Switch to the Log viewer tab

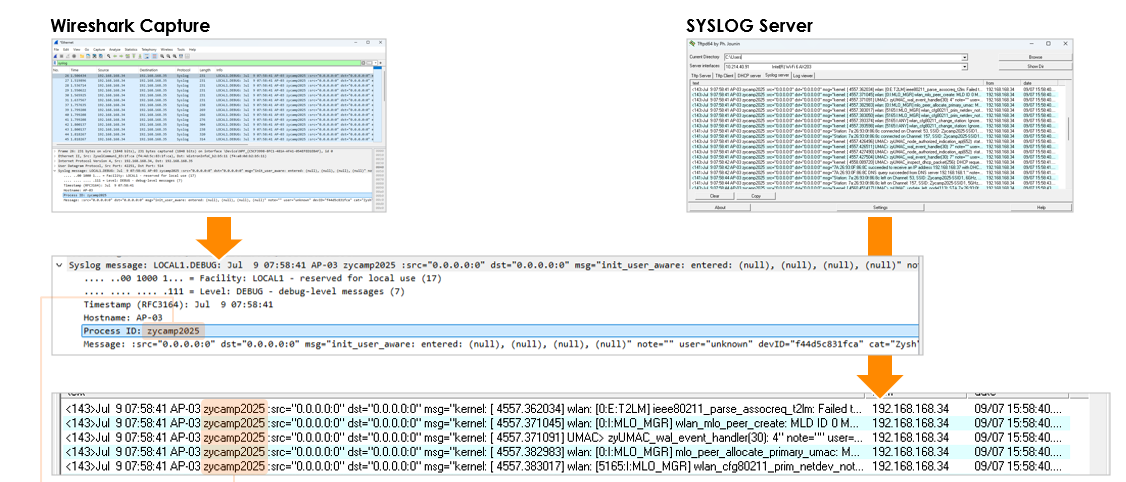tap(803, 75)
